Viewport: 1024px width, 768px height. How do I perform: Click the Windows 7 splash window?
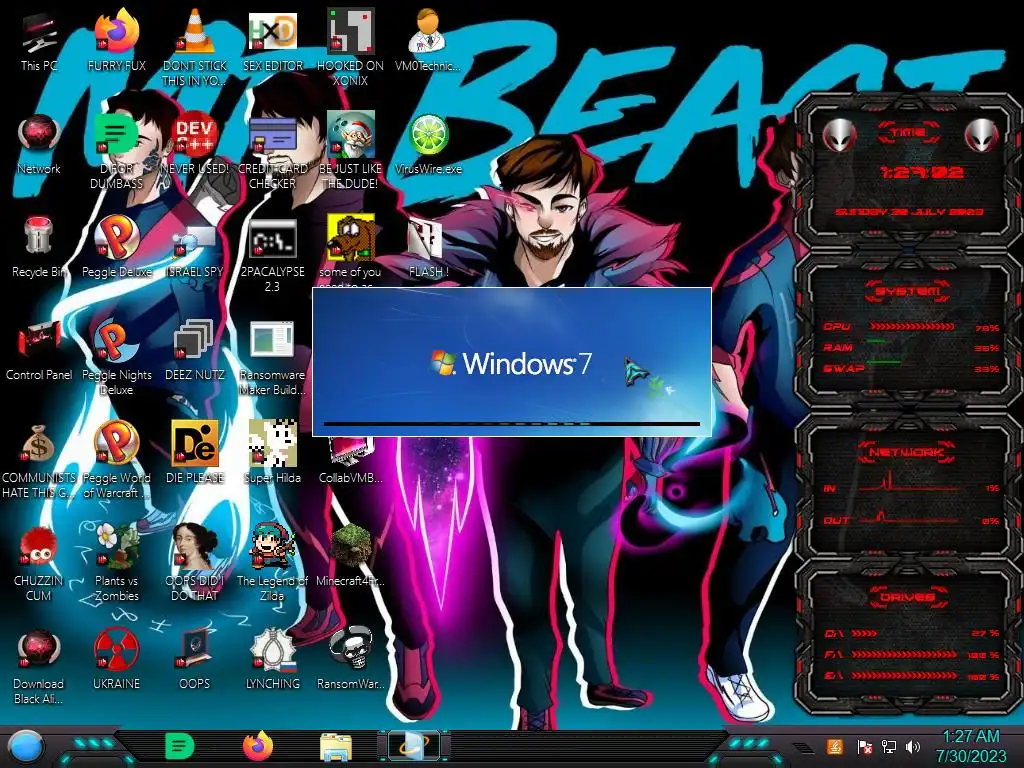[x=512, y=362]
